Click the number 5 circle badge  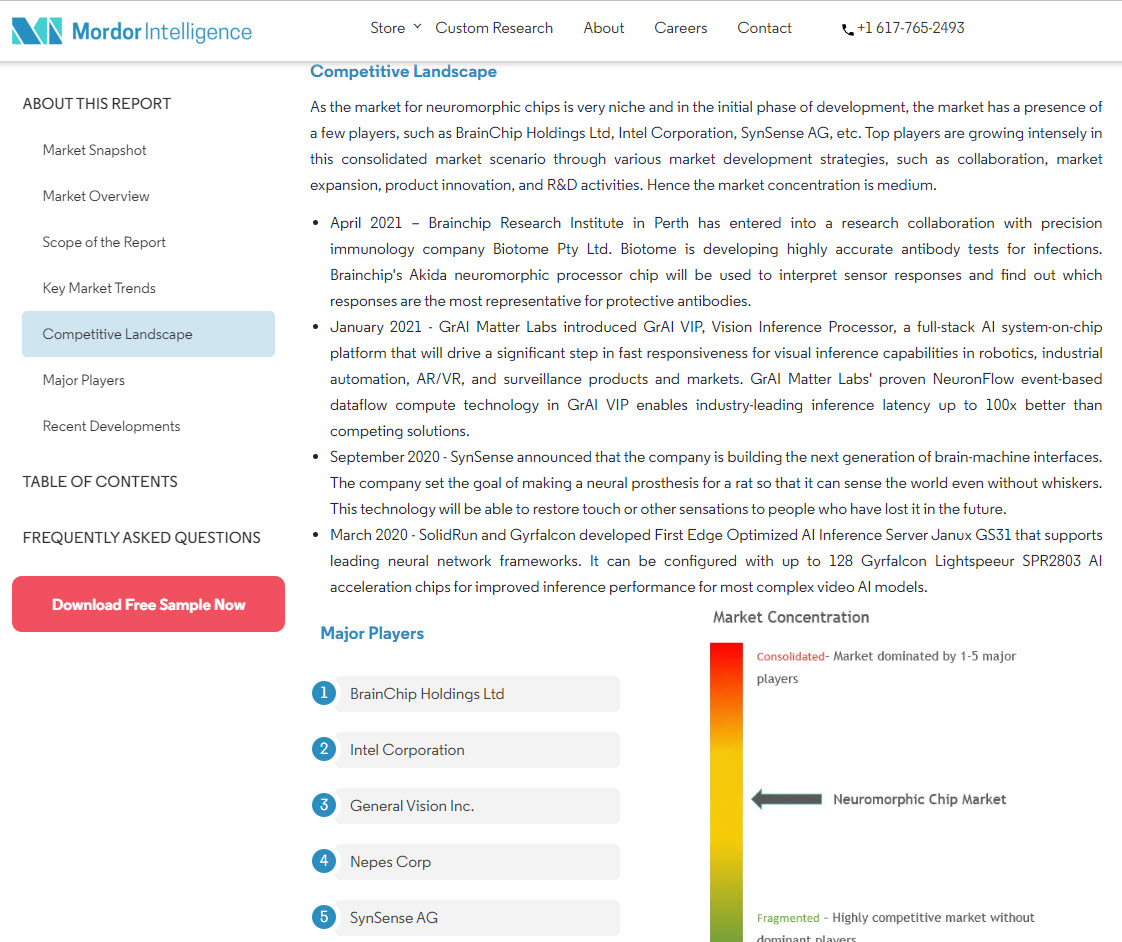(323, 917)
